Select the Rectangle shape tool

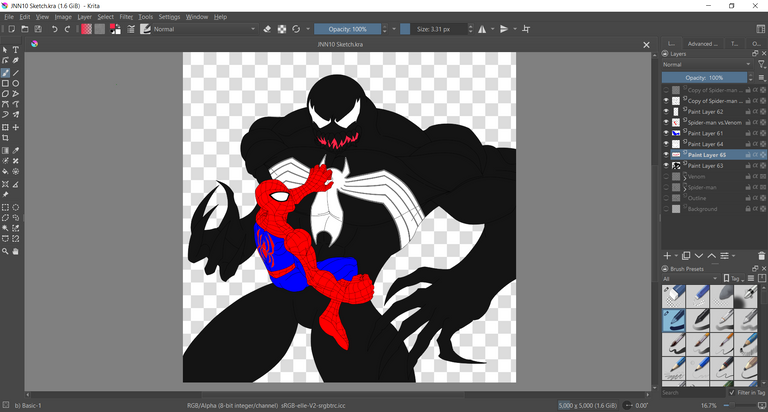[x=5, y=84]
